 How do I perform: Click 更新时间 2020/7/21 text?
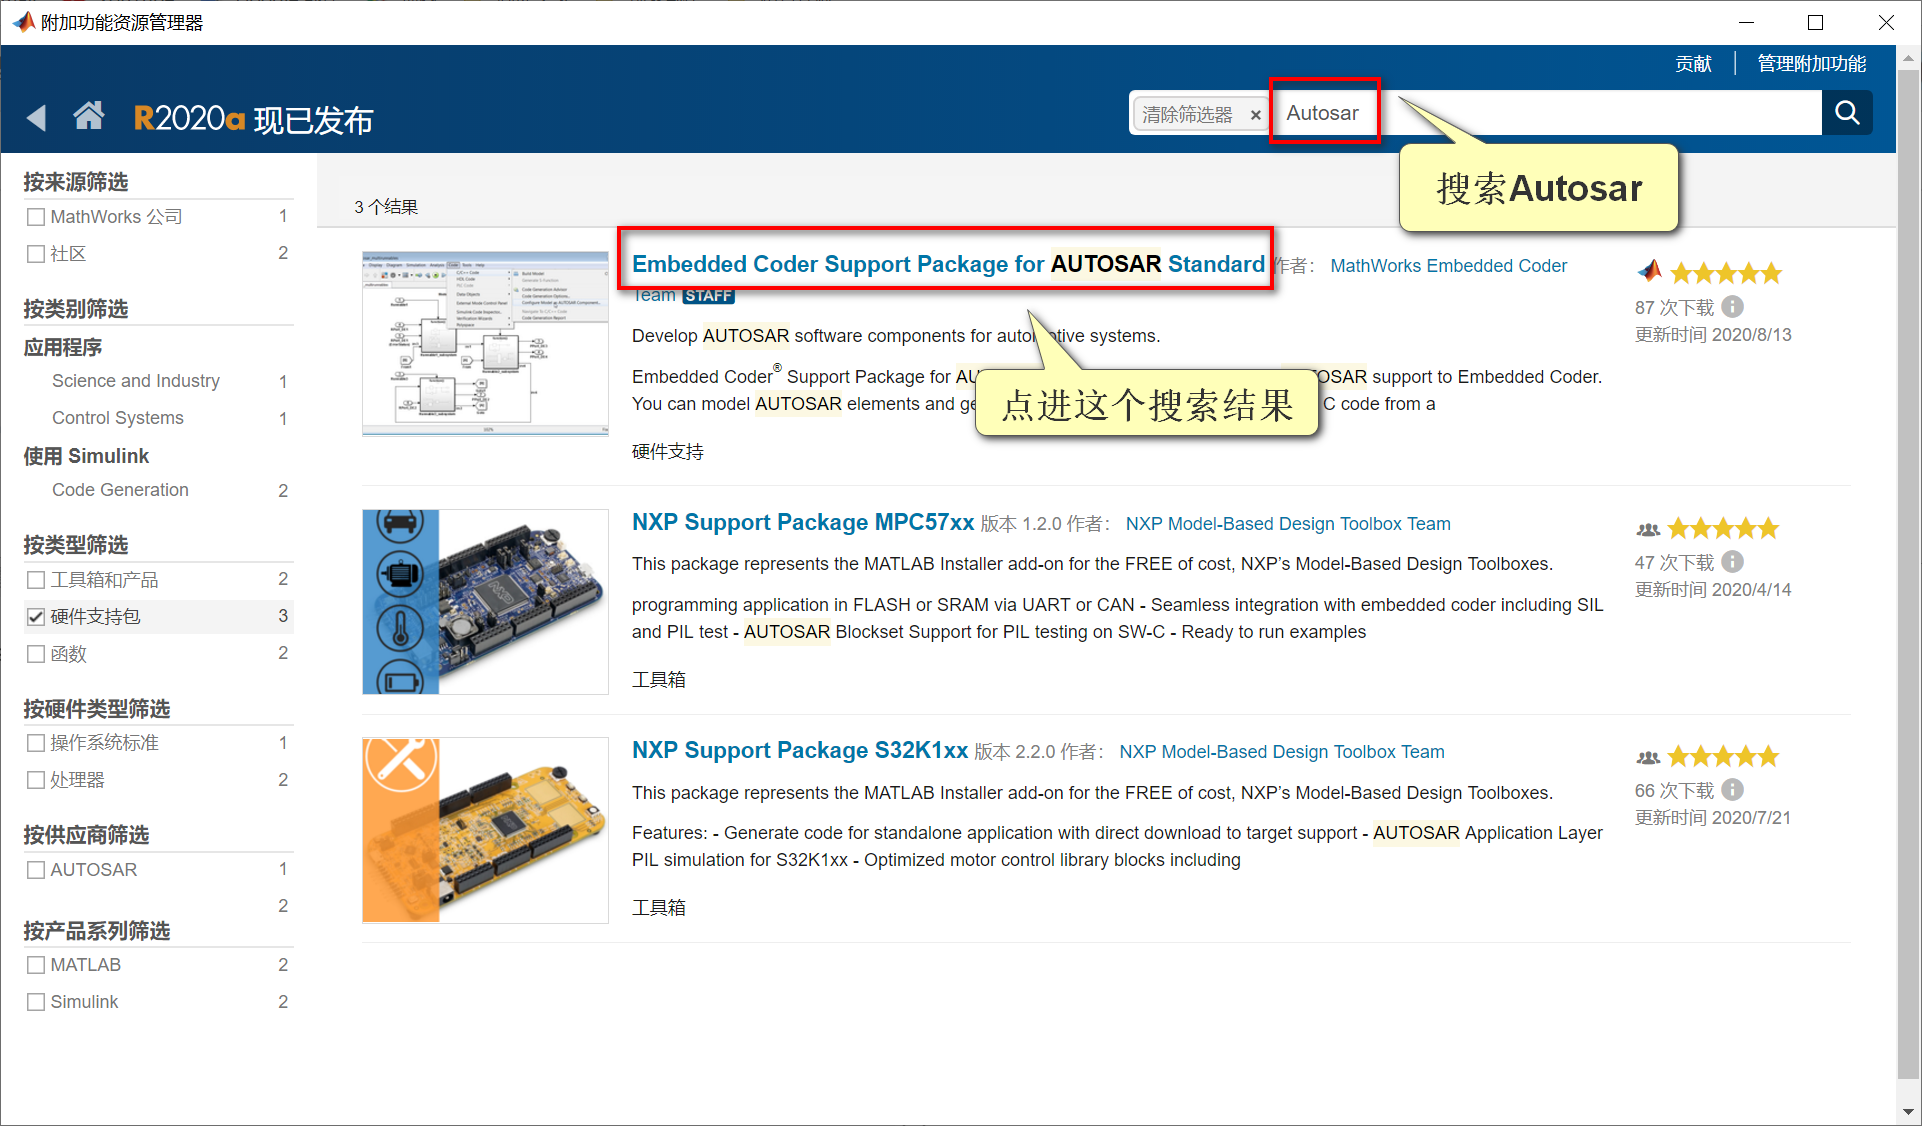pyautogui.click(x=1713, y=818)
